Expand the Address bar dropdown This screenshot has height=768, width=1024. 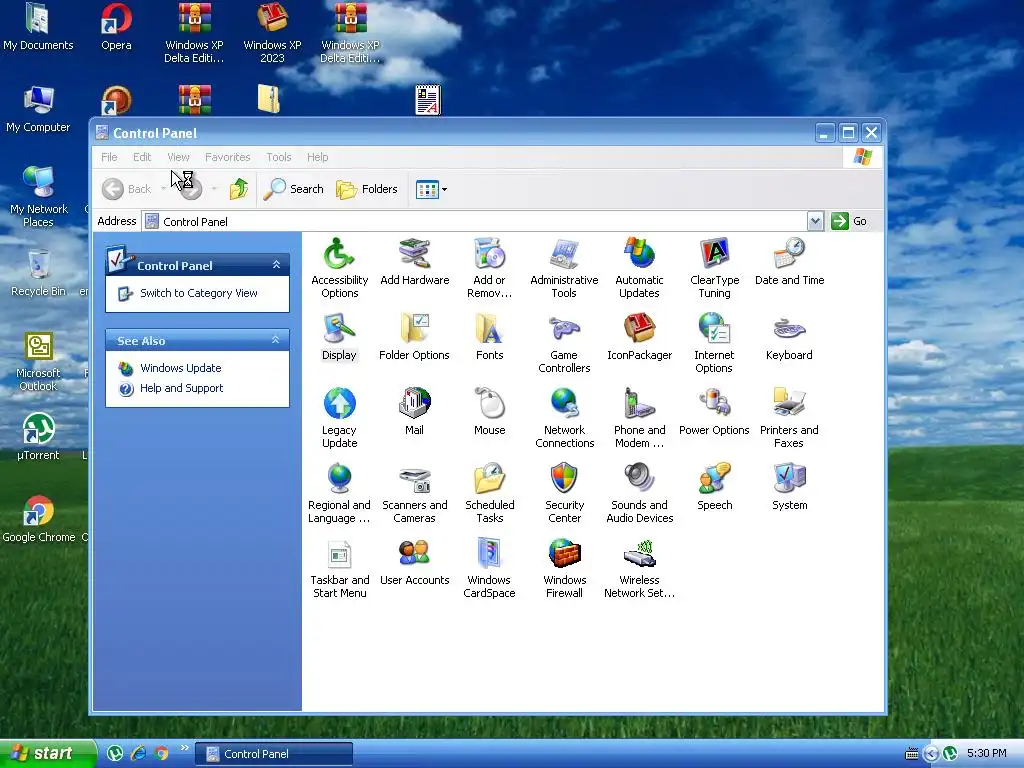tap(815, 221)
